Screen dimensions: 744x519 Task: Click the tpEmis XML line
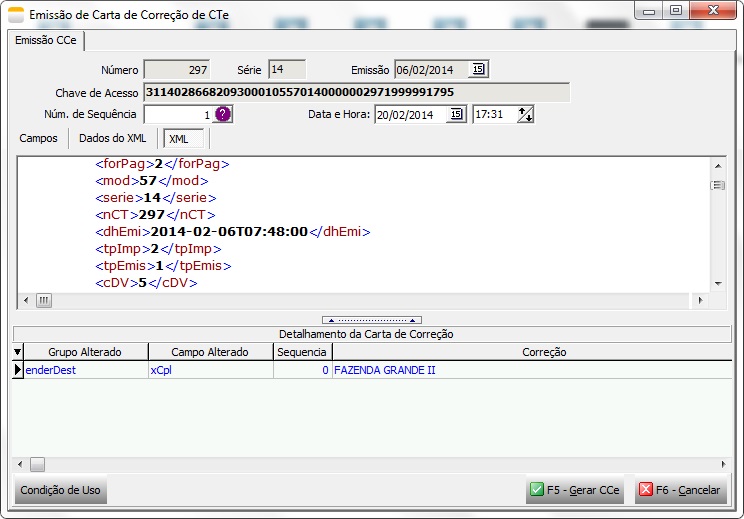[163, 266]
